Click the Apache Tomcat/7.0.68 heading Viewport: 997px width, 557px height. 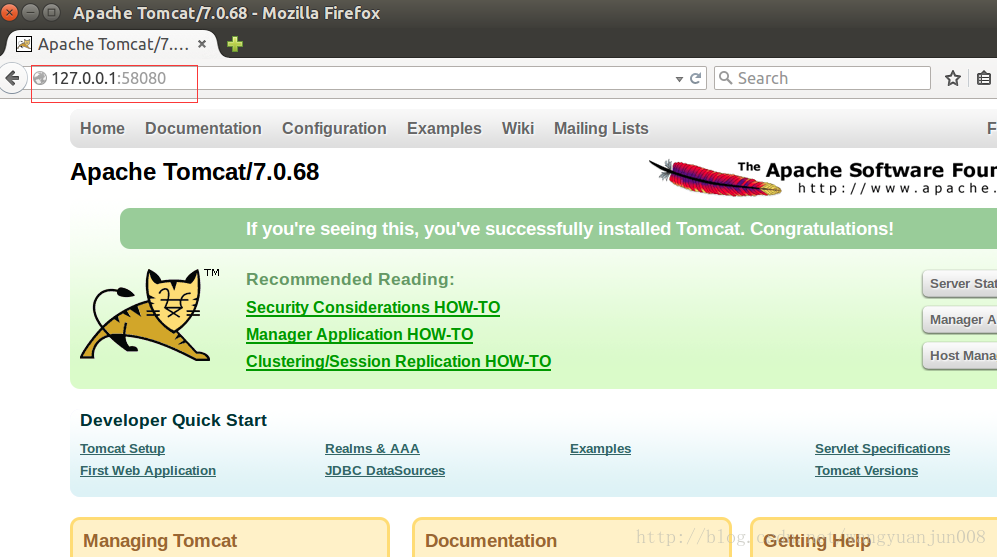[195, 172]
